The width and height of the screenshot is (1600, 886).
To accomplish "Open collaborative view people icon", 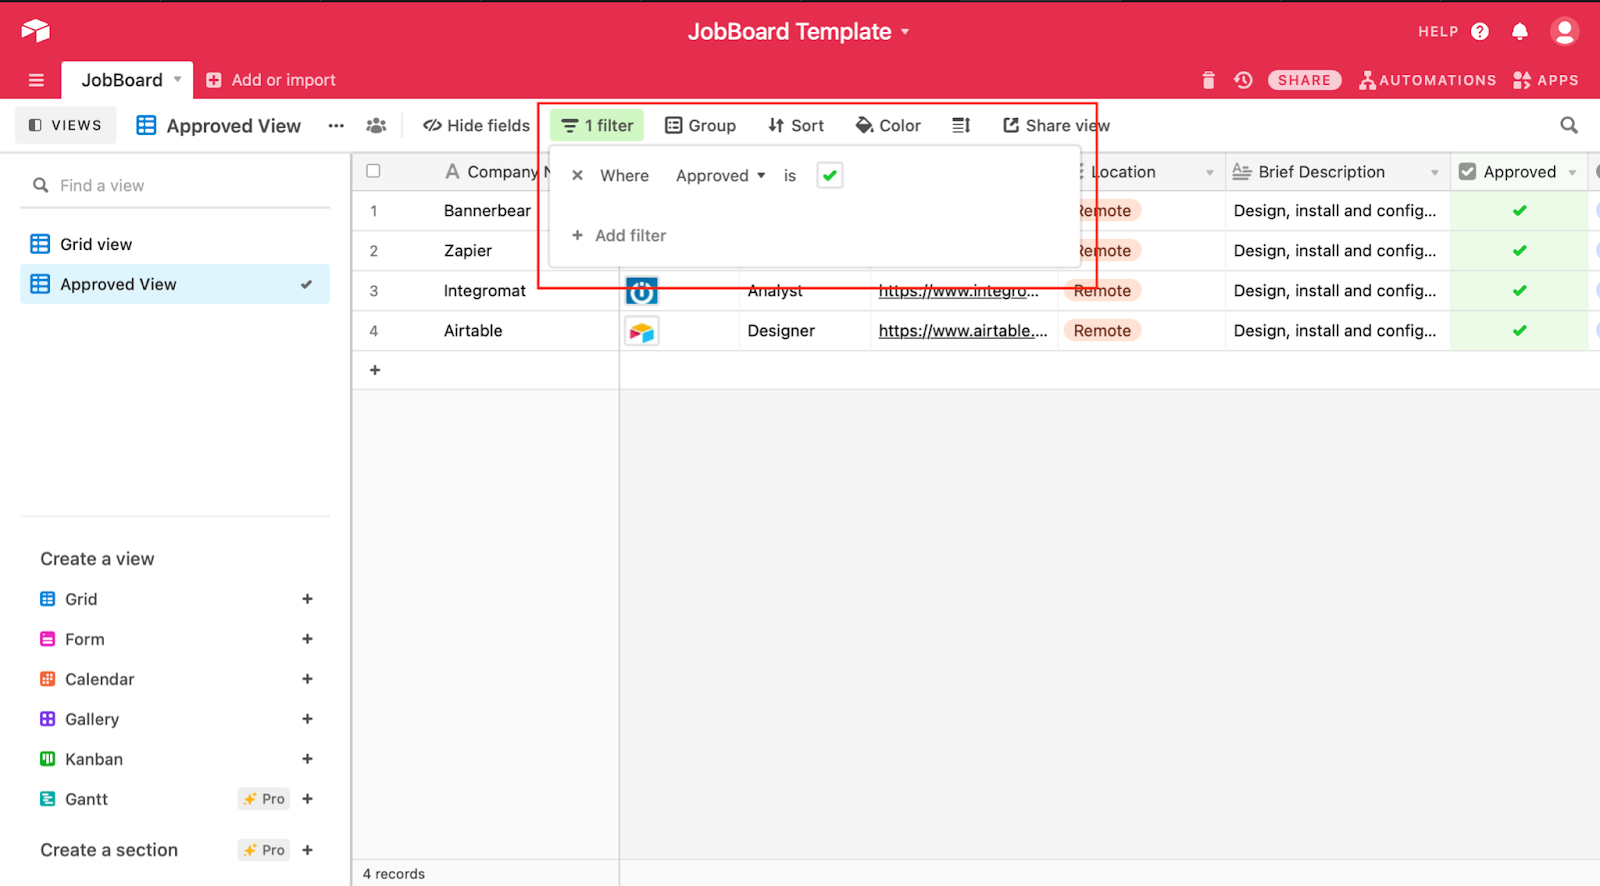I will click(x=376, y=125).
